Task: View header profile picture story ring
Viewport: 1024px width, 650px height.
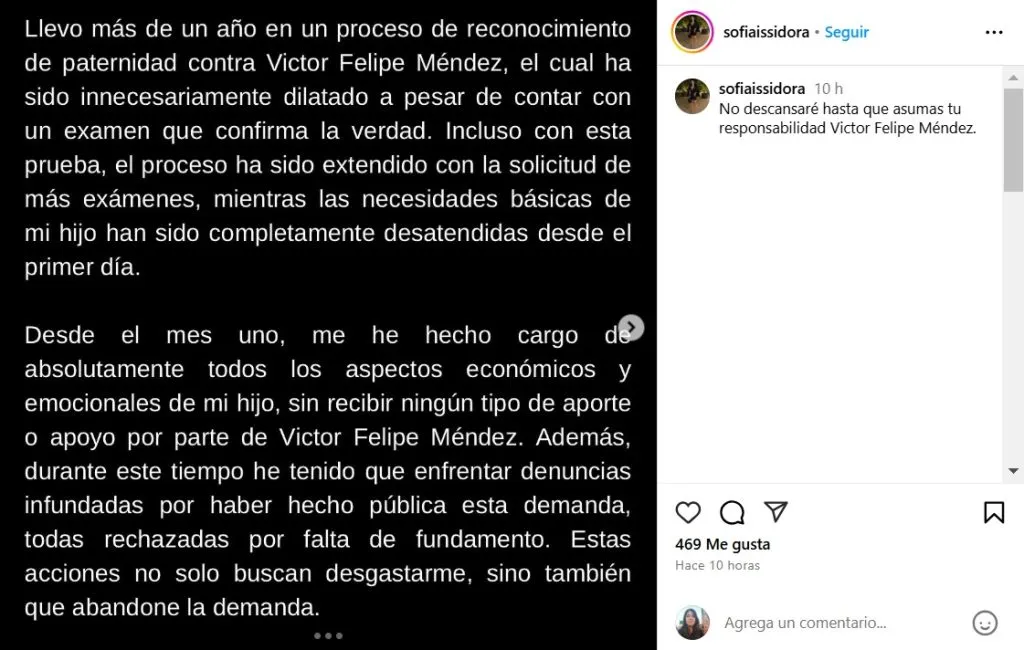Action: (x=692, y=32)
